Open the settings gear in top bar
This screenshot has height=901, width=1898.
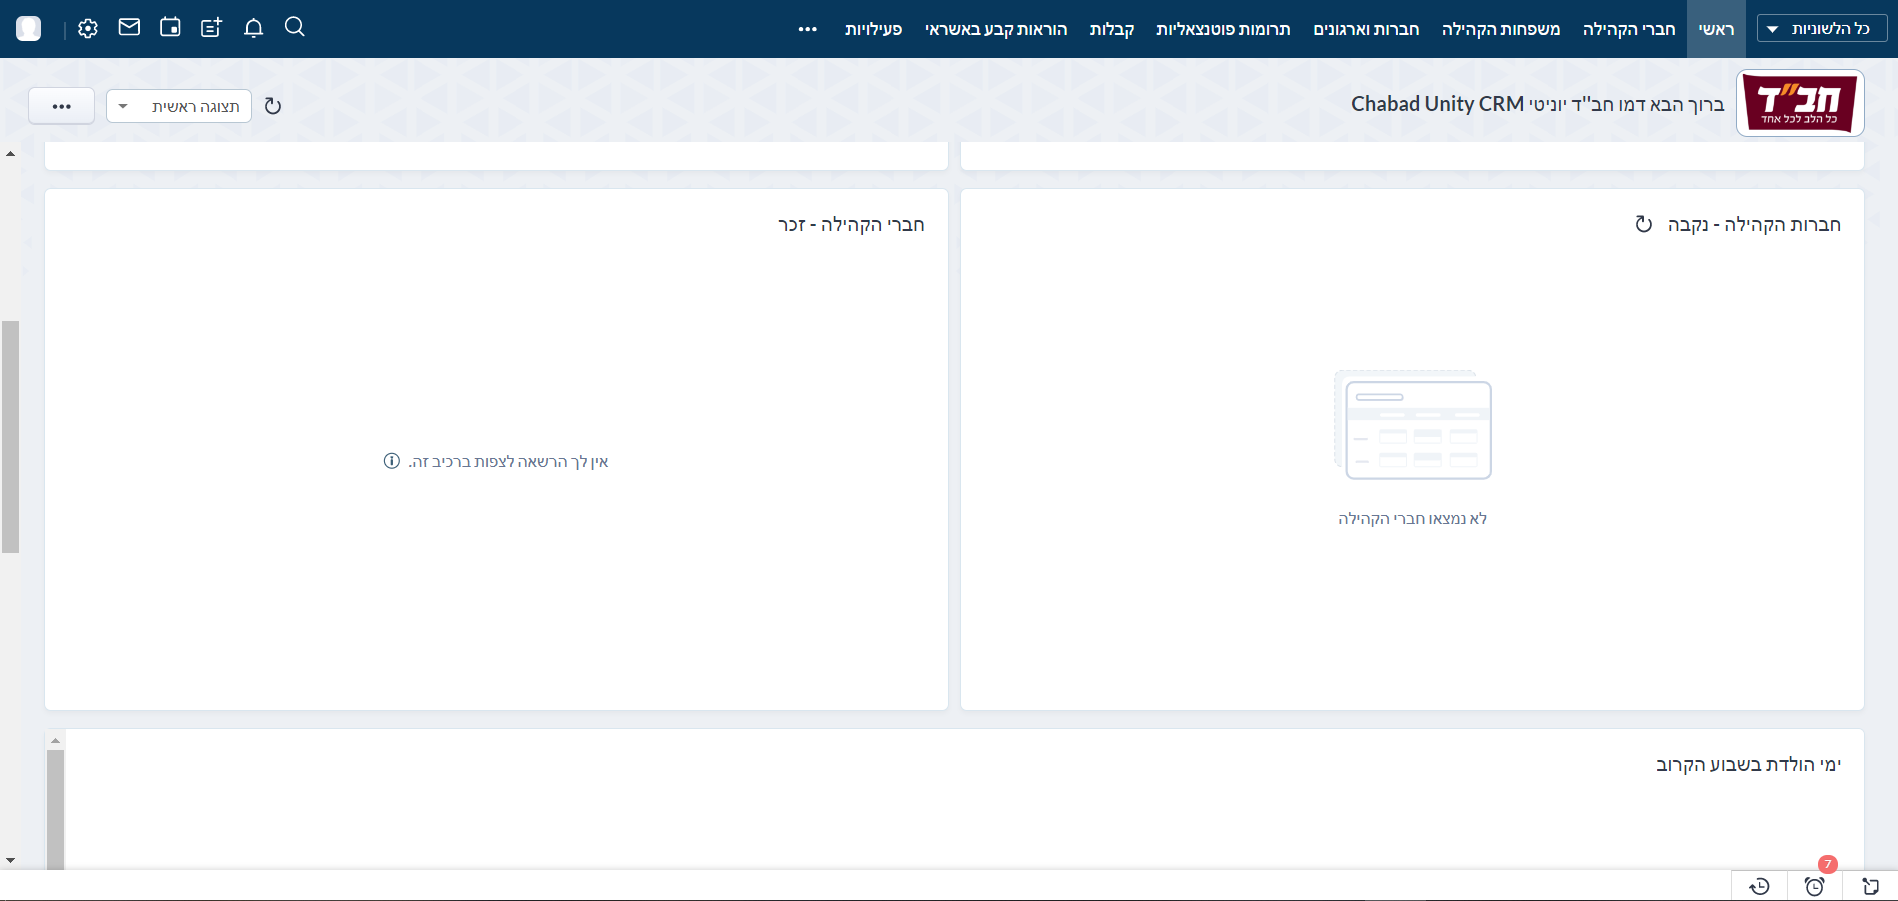pyautogui.click(x=88, y=29)
